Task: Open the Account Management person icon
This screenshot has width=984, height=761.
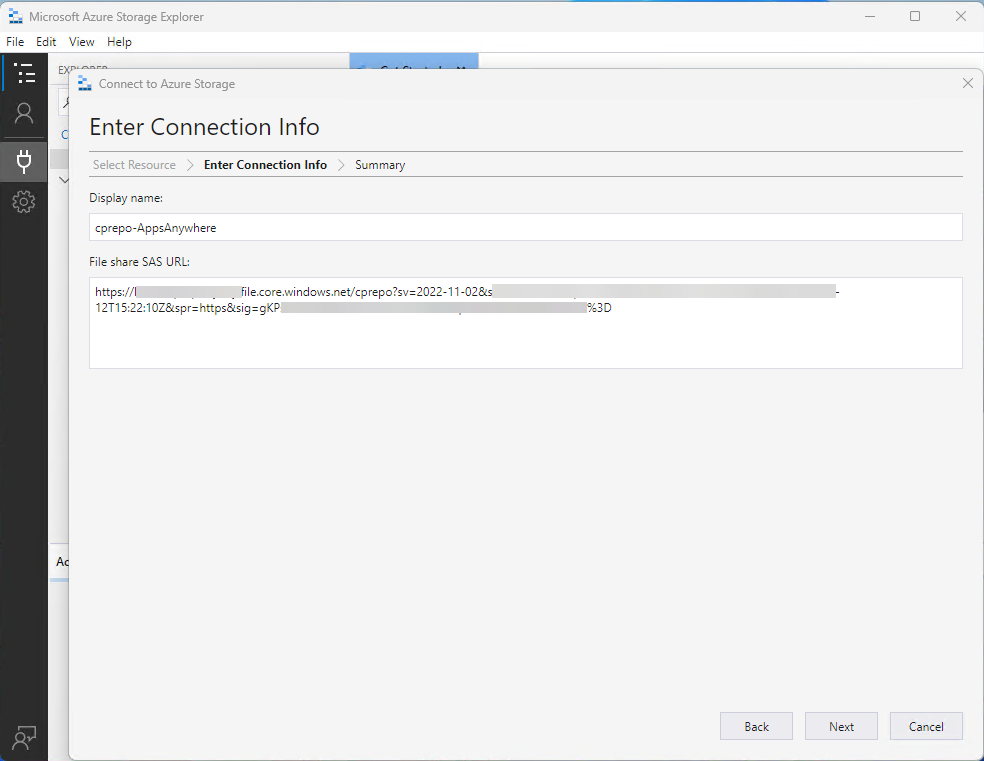Action: (x=24, y=113)
